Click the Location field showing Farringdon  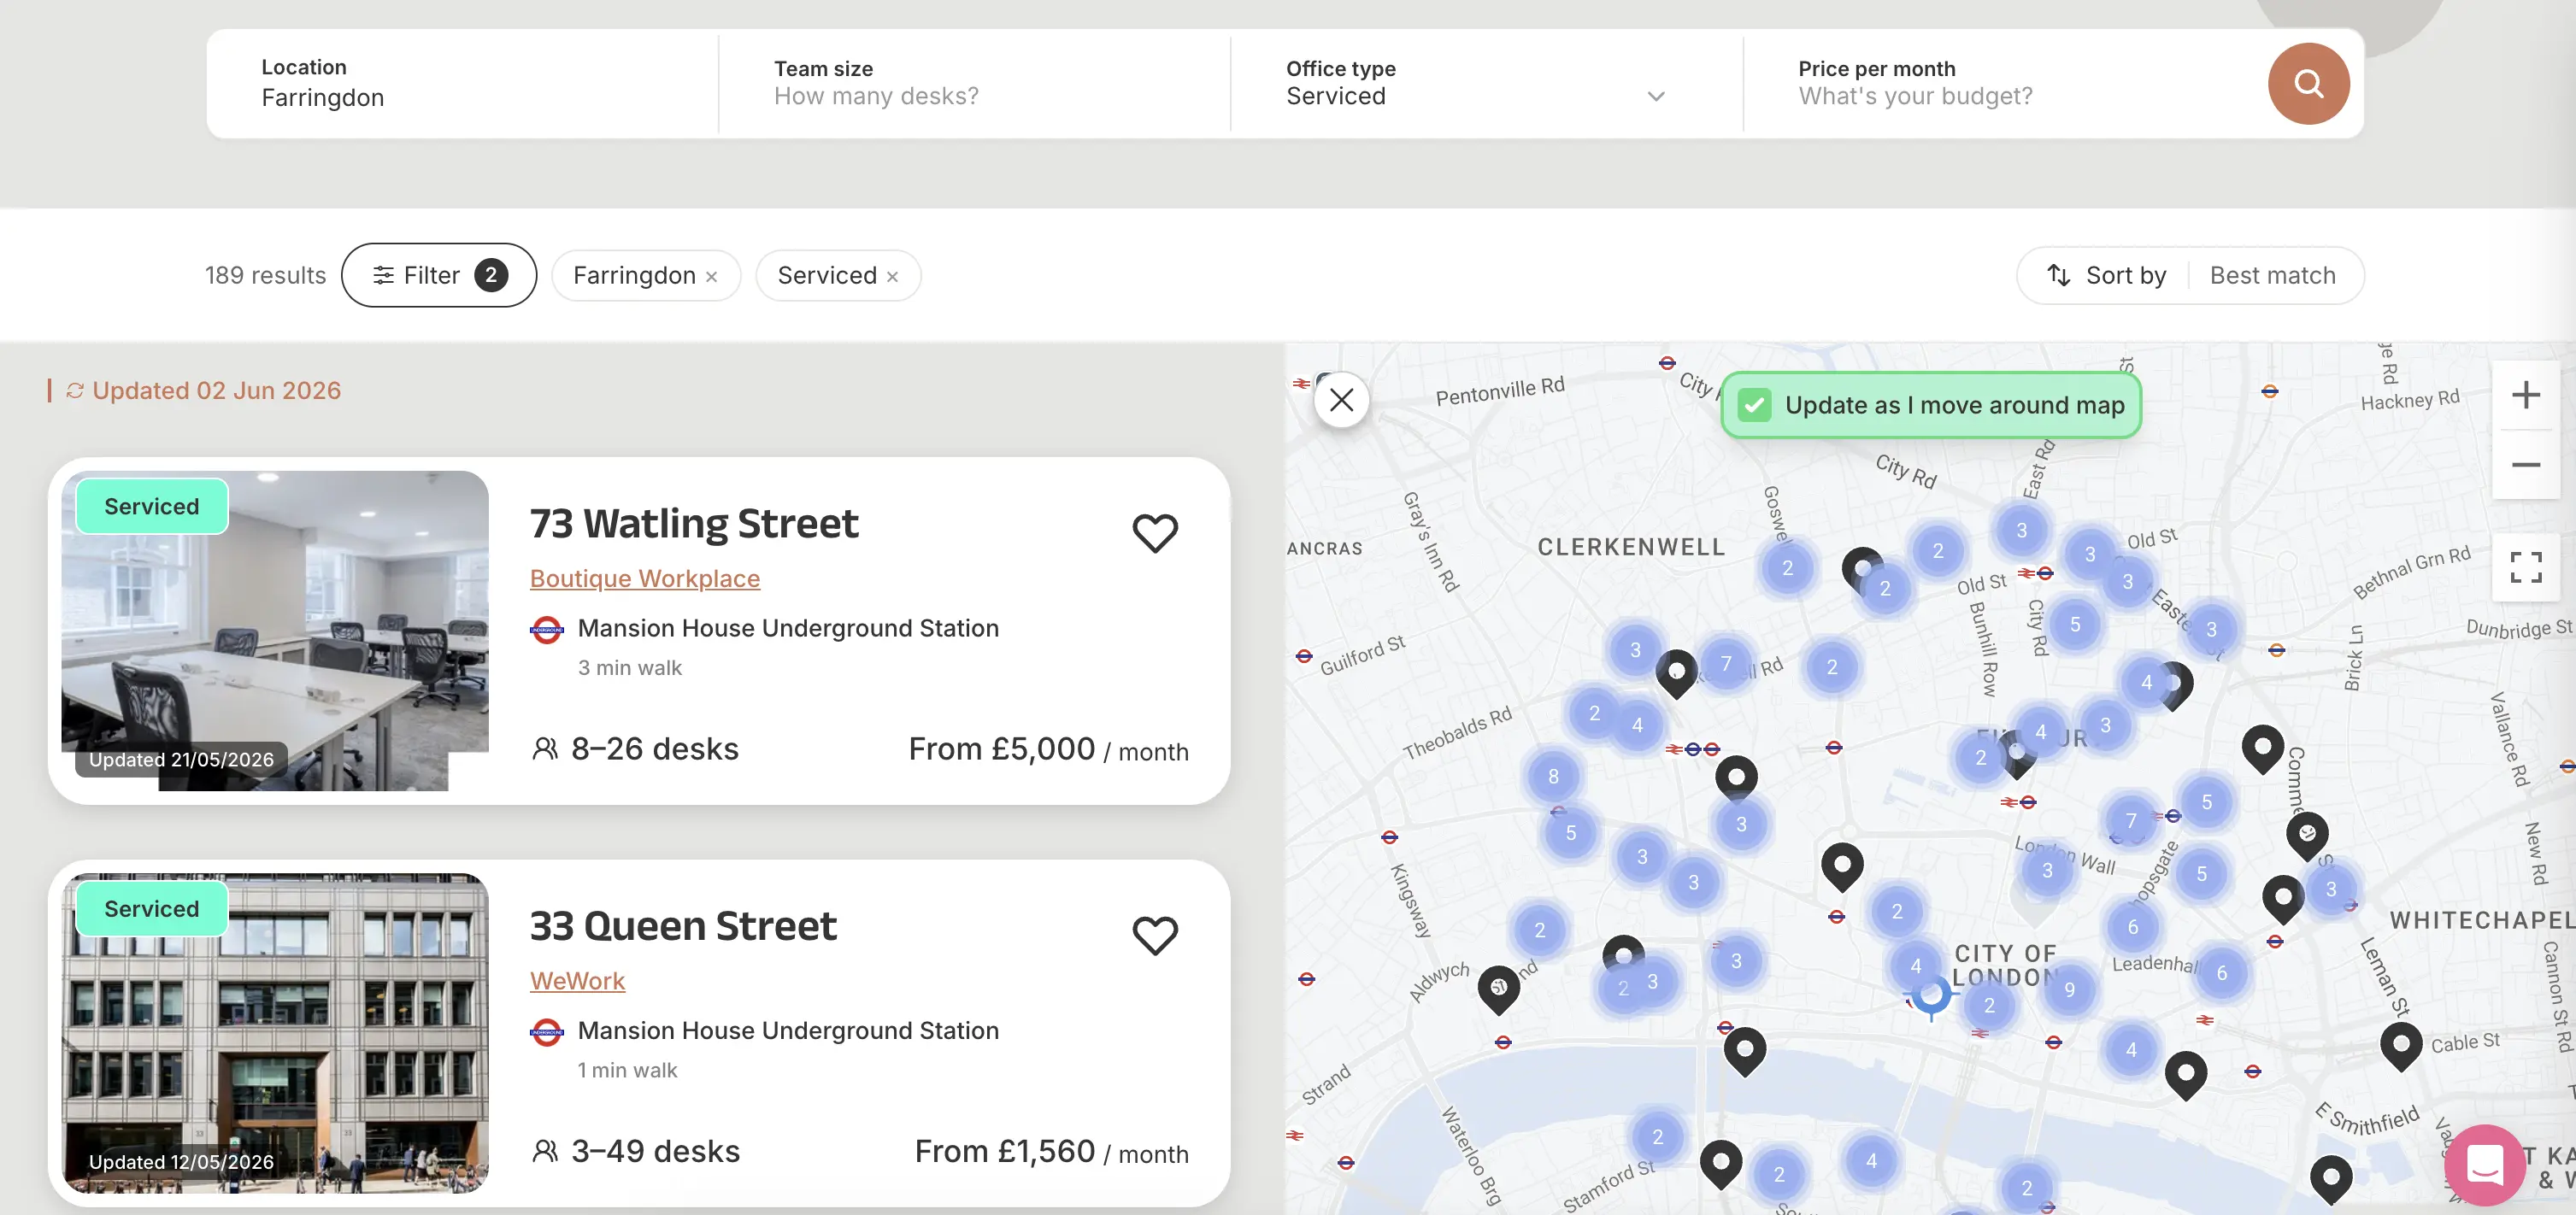(462, 83)
